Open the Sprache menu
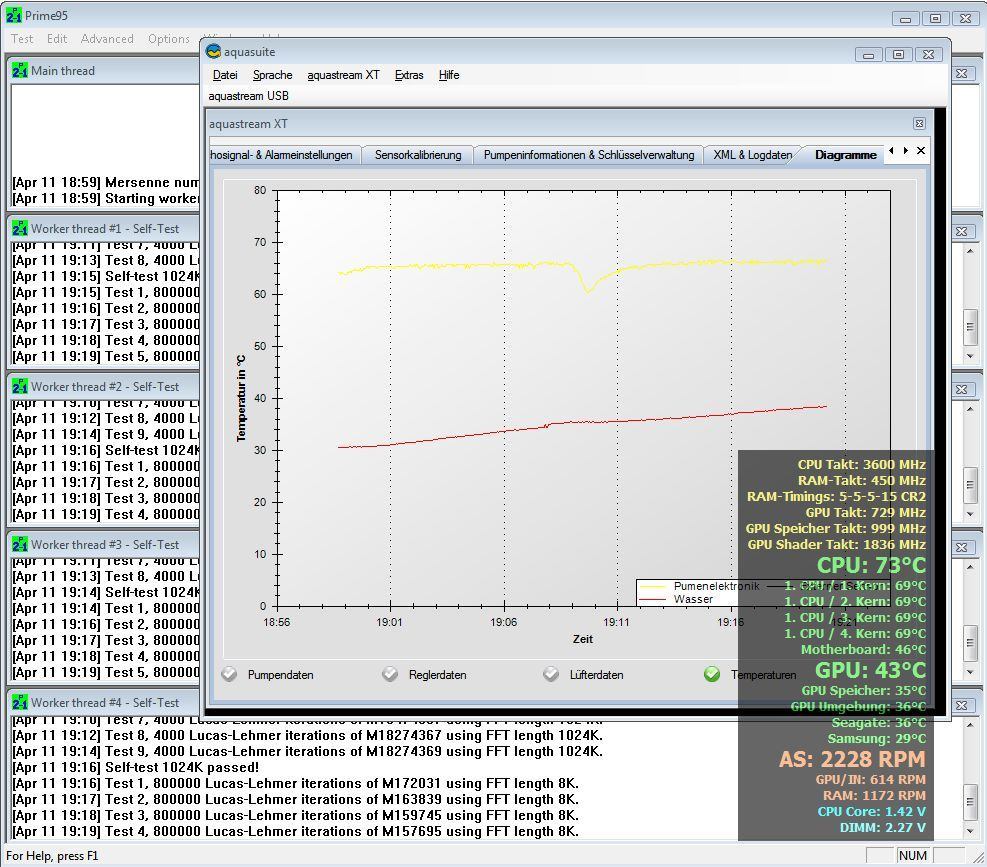The width and height of the screenshot is (987, 867). click(x=273, y=75)
